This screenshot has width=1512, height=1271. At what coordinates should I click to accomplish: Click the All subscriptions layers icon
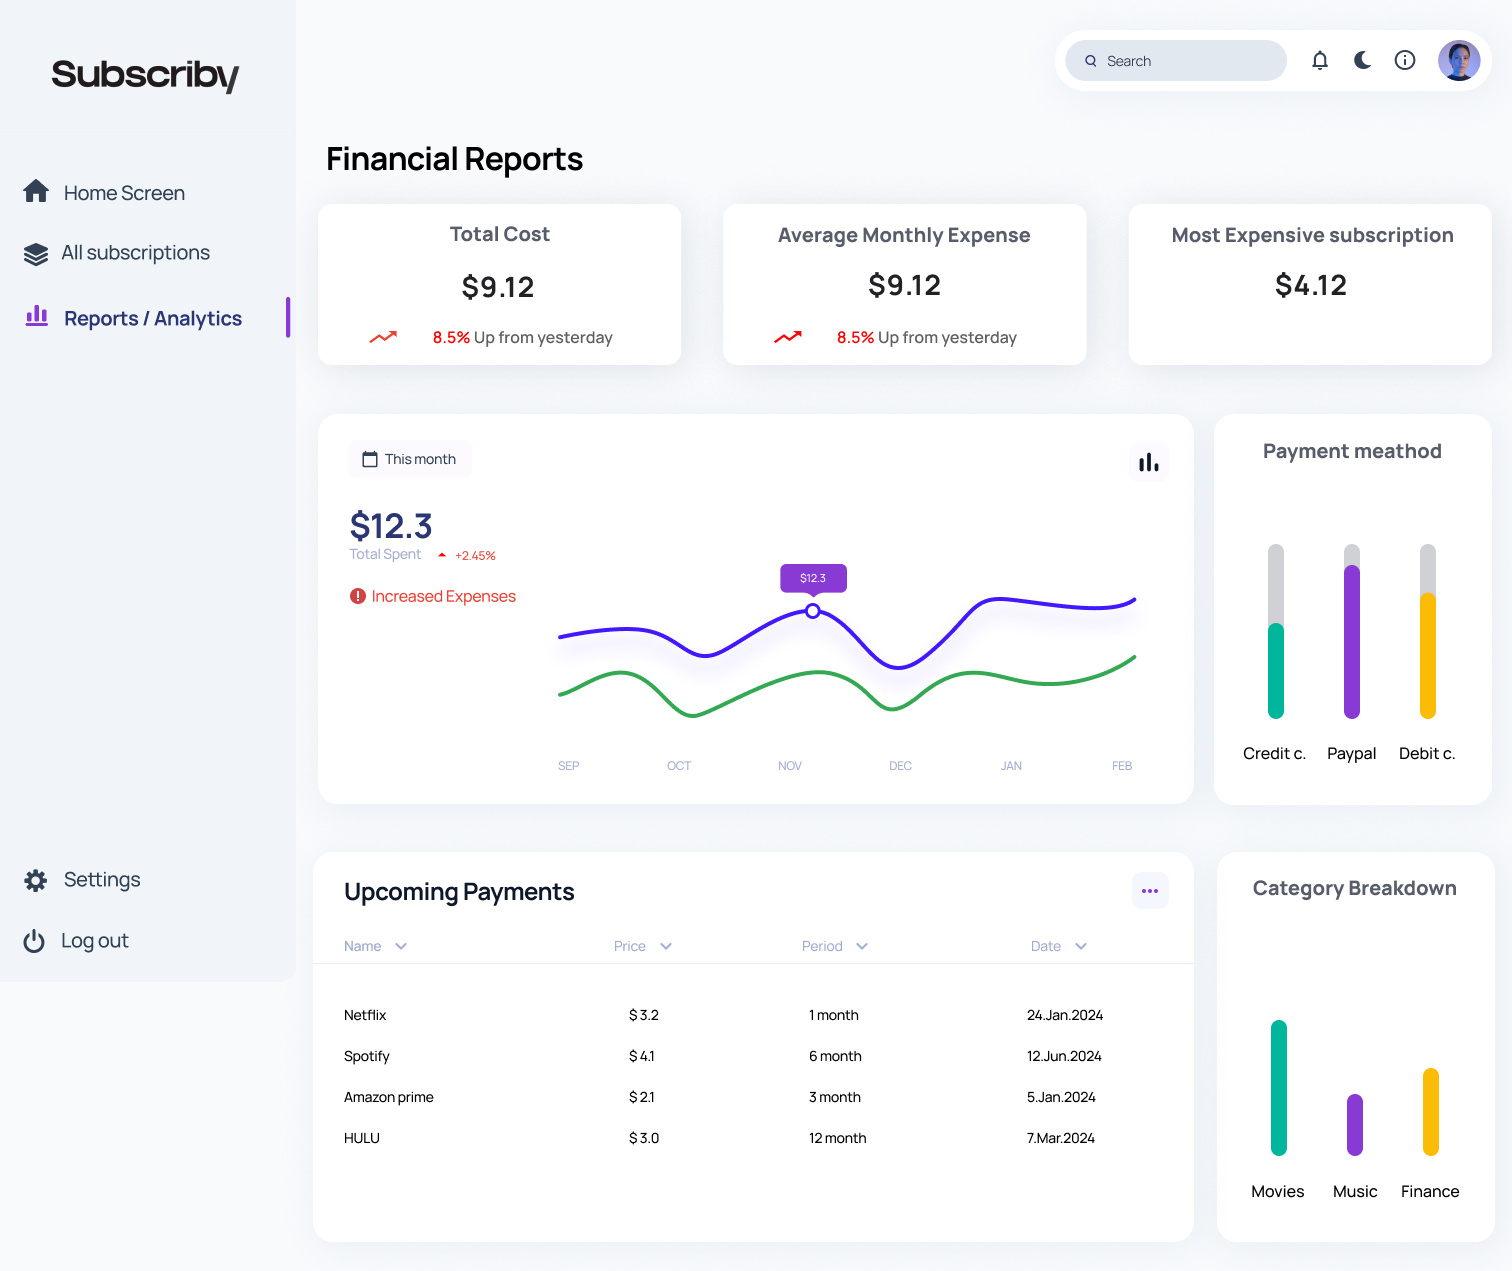tap(36, 253)
